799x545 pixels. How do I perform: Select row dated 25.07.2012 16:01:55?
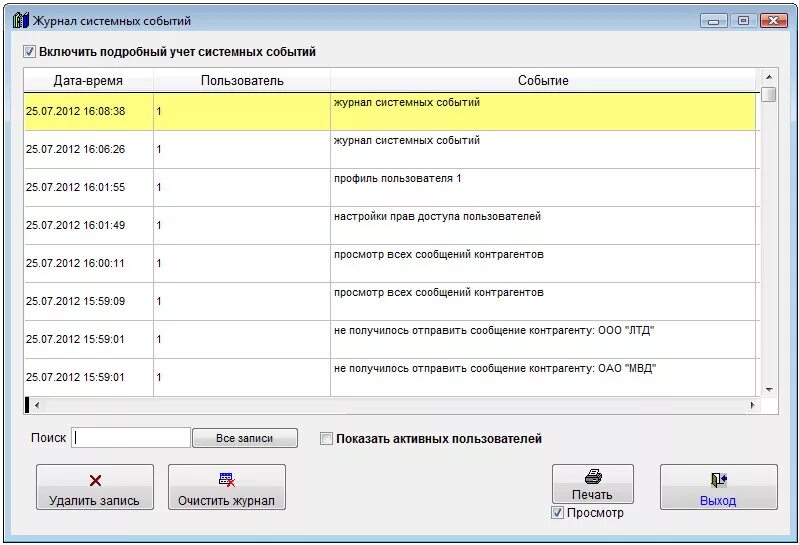point(391,187)
